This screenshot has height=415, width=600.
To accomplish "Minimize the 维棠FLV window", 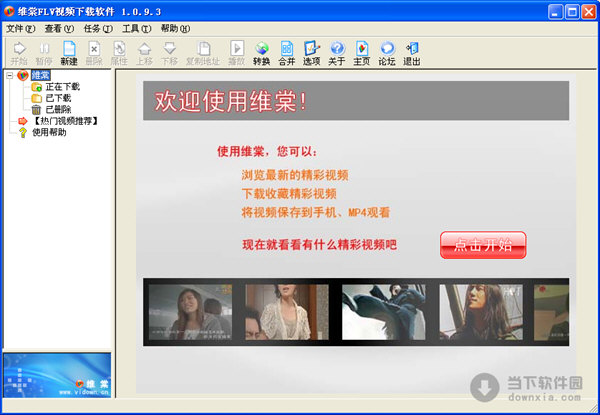I will (x=556, y=12).
